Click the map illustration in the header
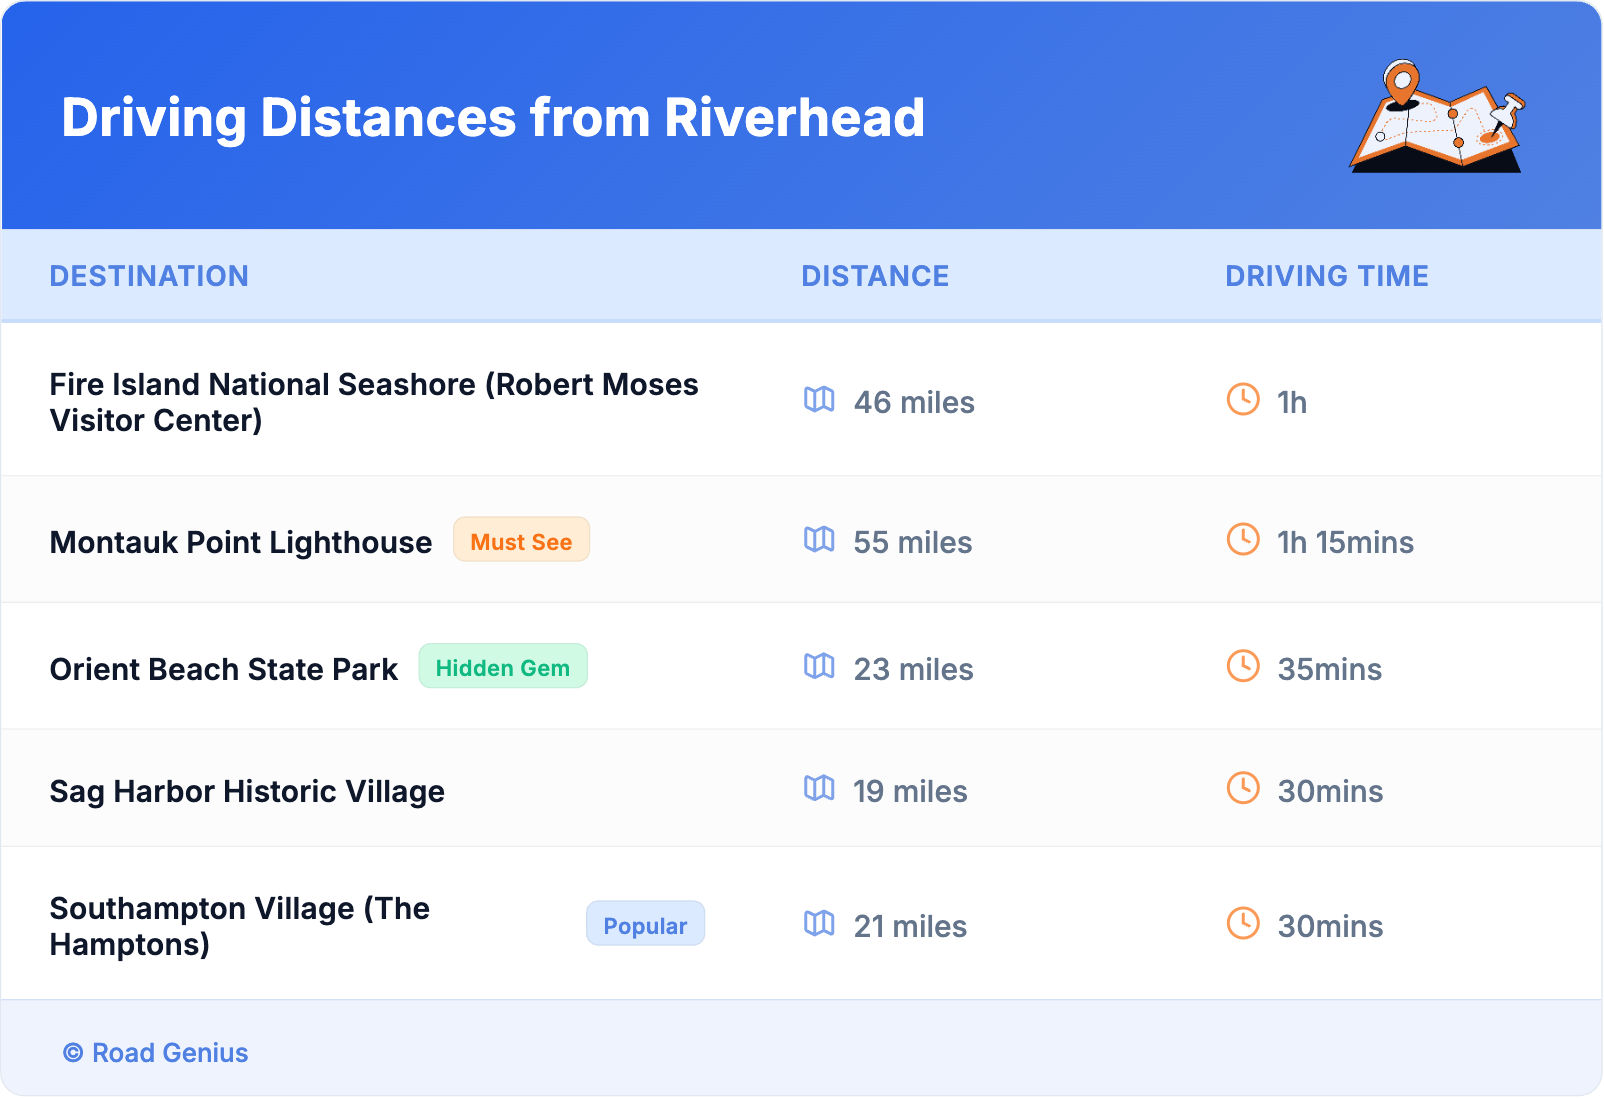 point(1437,117)
